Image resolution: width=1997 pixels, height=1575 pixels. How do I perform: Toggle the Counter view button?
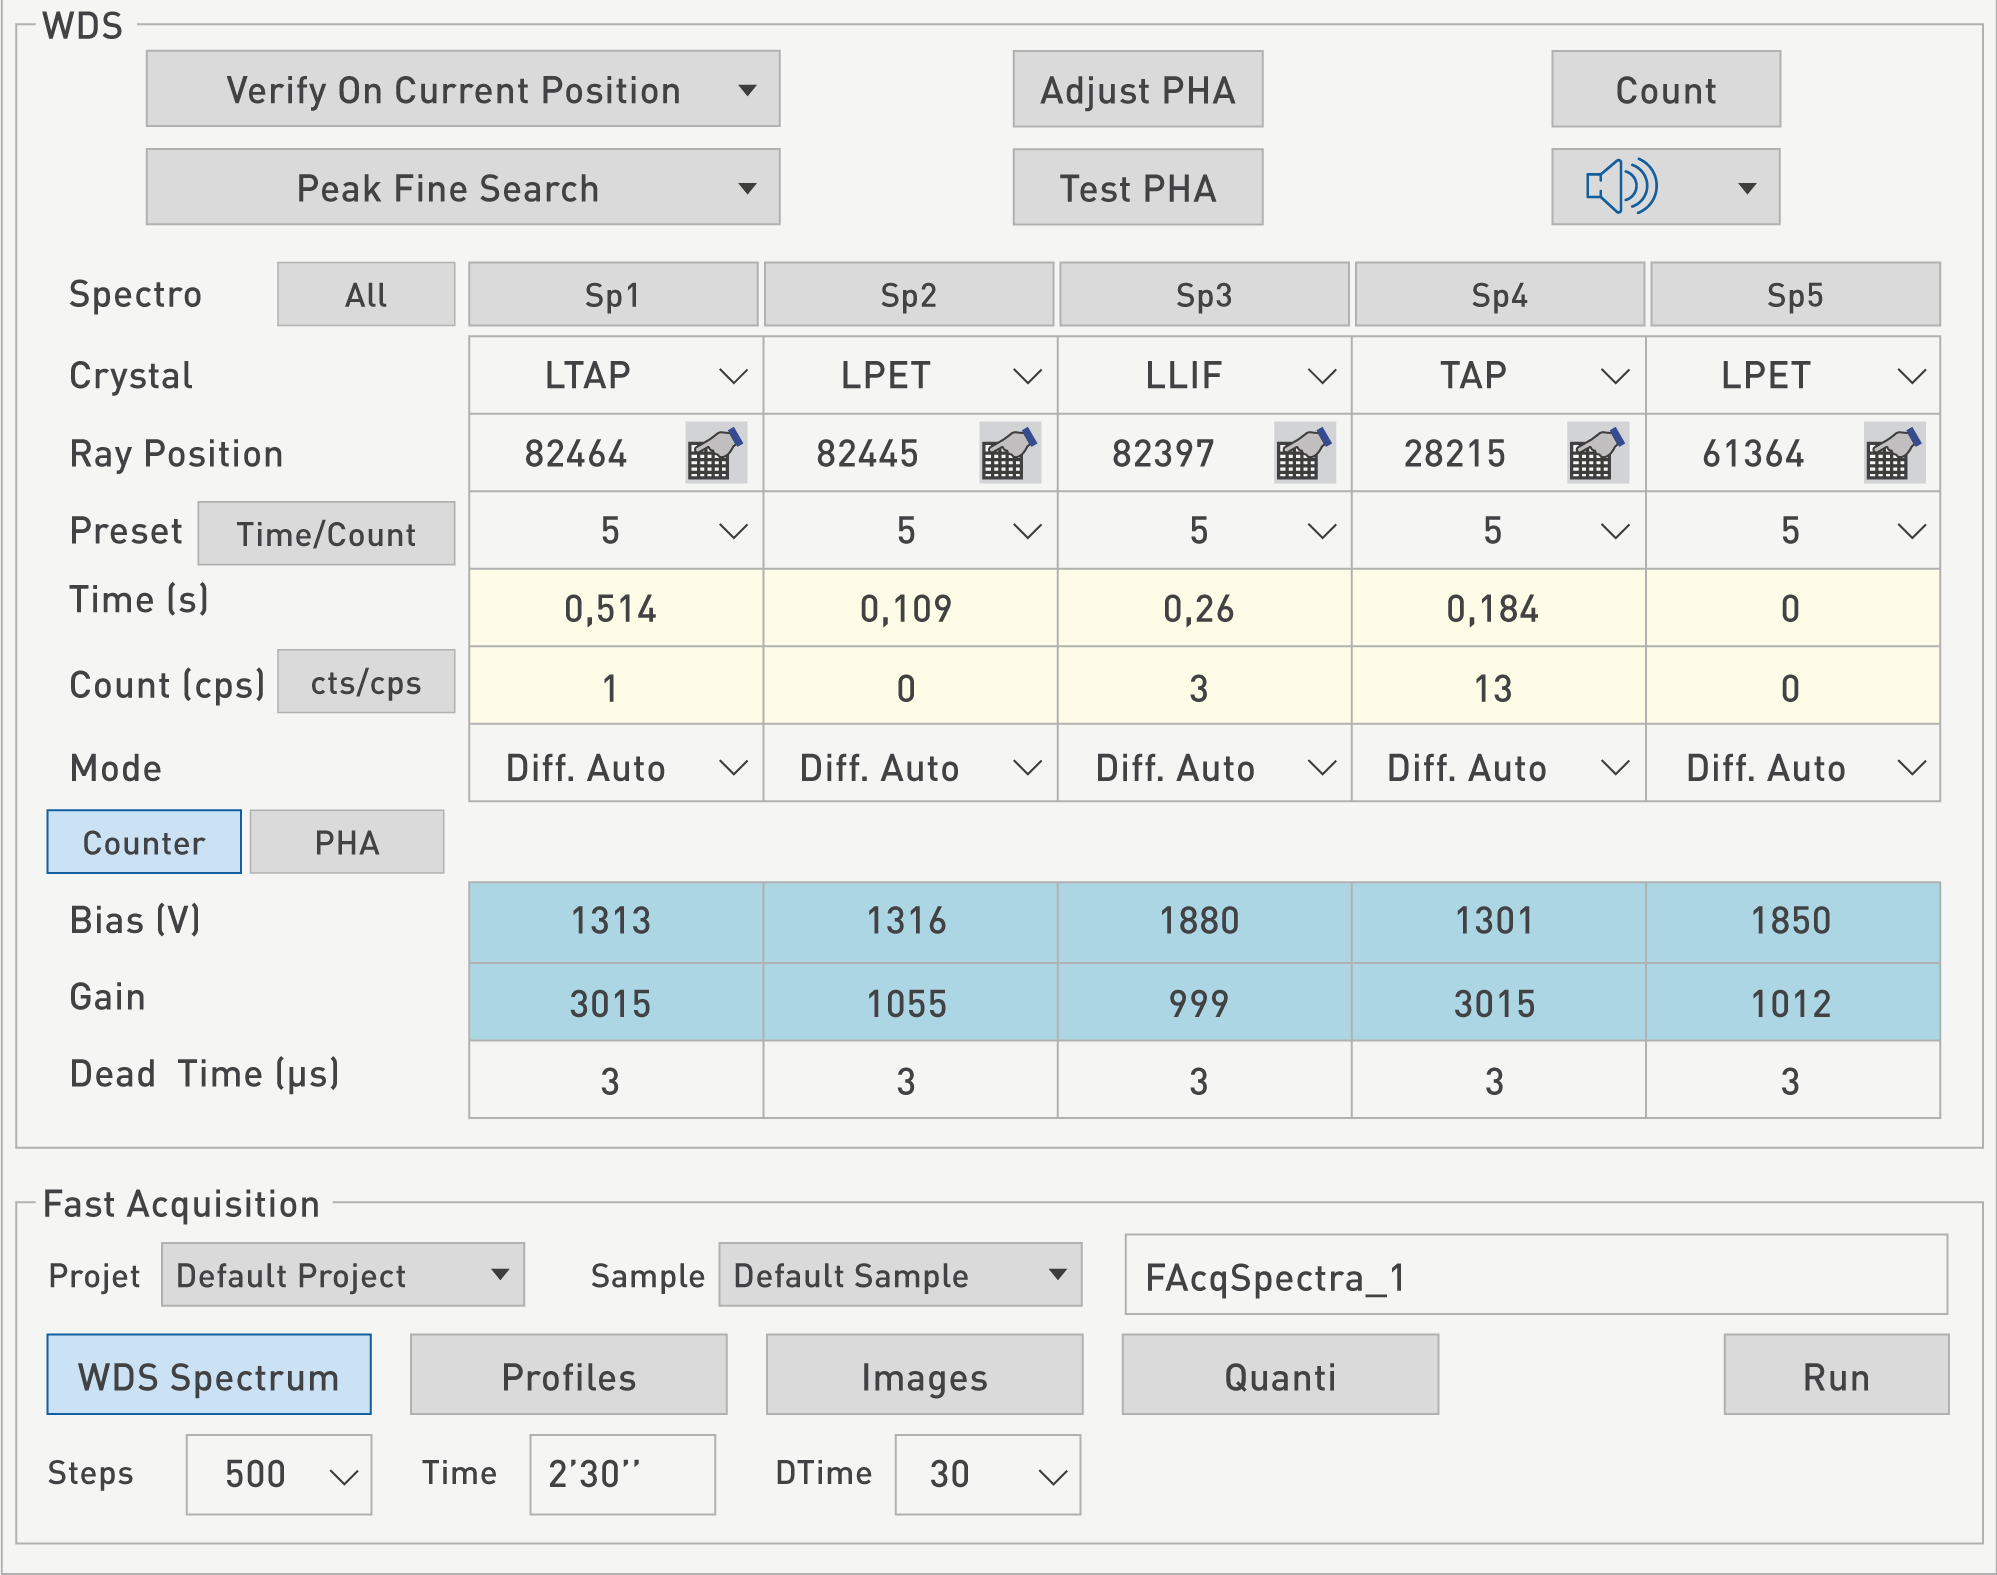pyautogui.click(x=144, y=842)
